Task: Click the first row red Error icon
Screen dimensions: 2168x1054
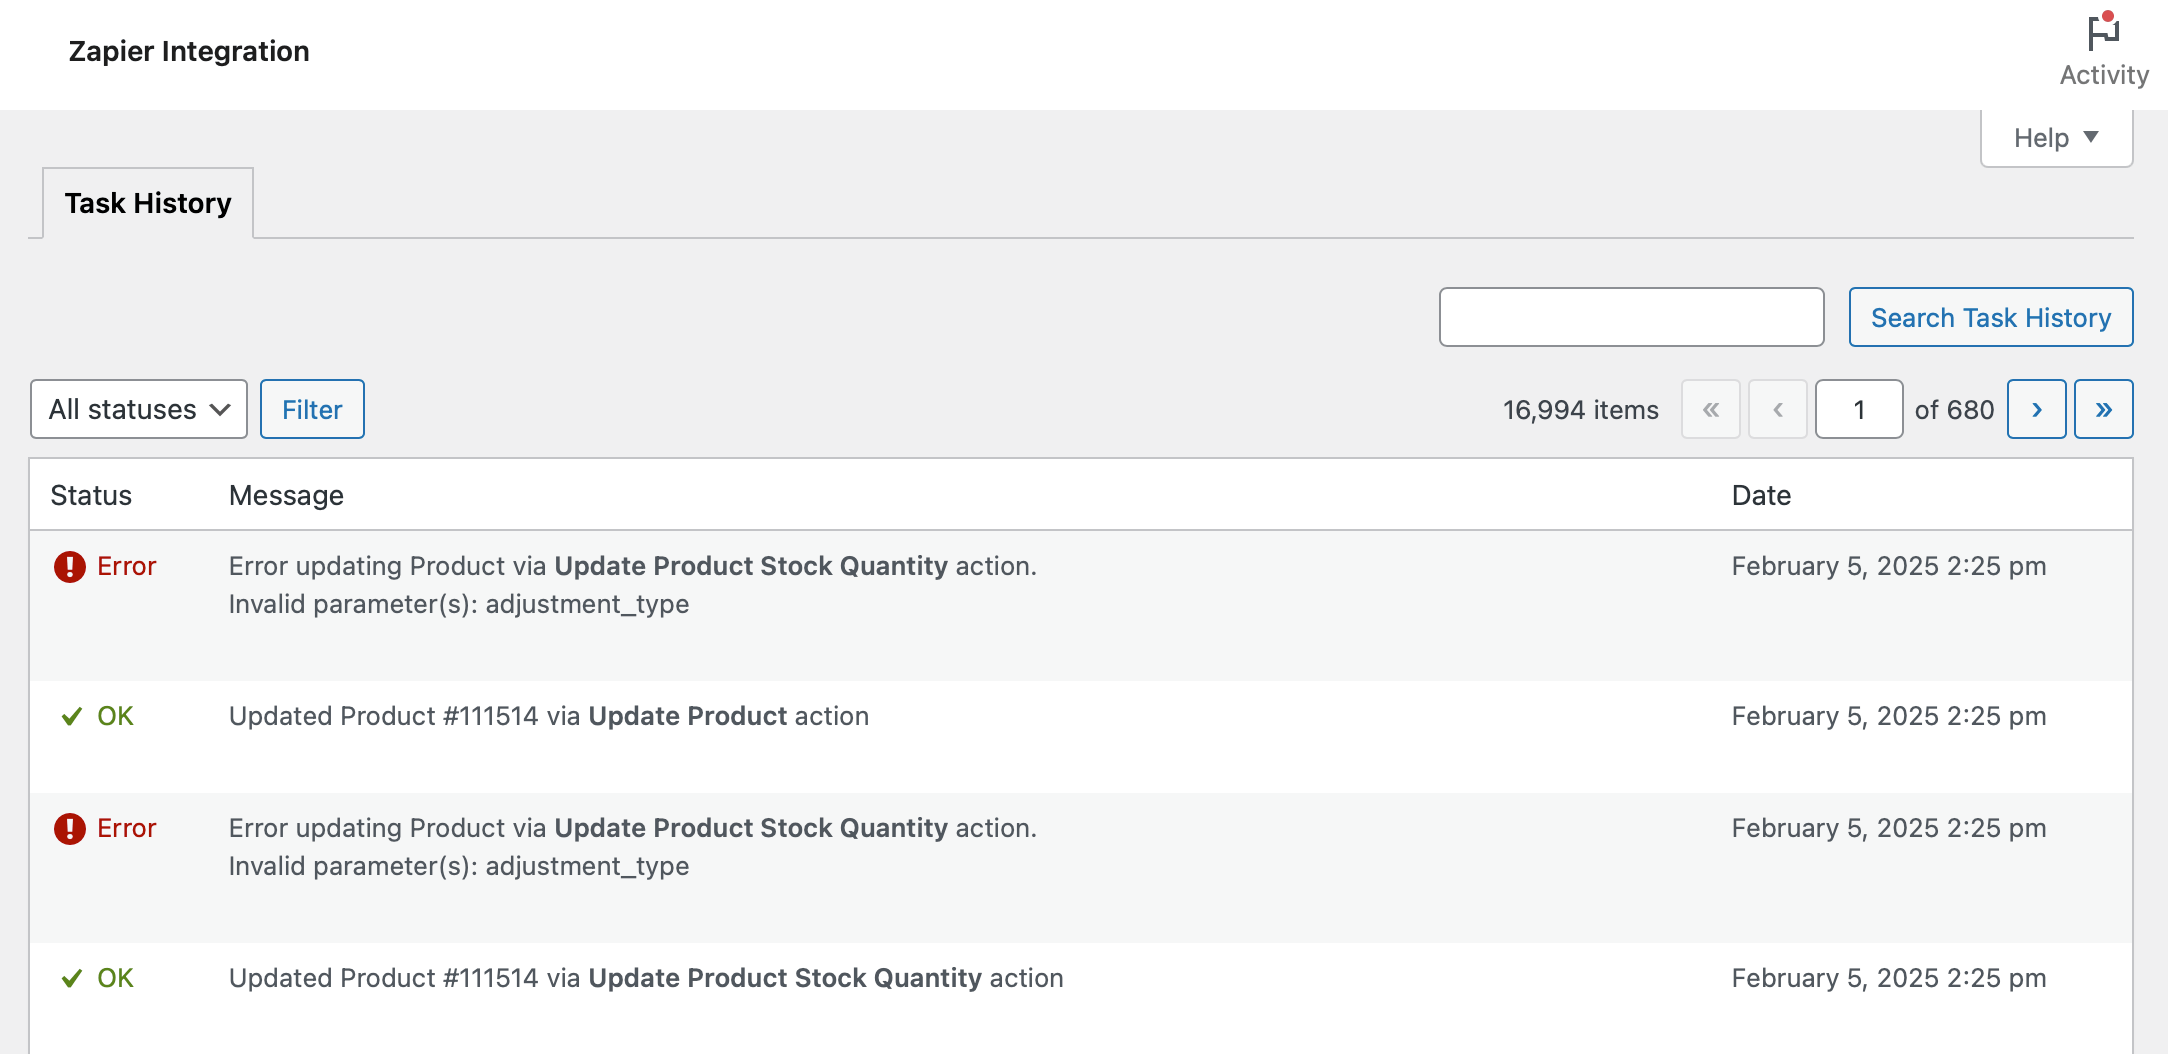Action: (x=69, y=567)
